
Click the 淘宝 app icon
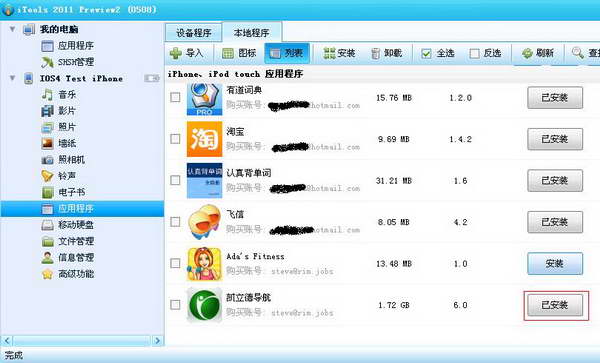[x=204, y=139]
